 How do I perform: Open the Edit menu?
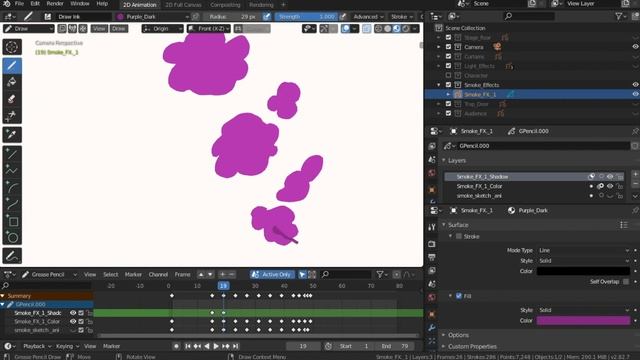point(35,4)
